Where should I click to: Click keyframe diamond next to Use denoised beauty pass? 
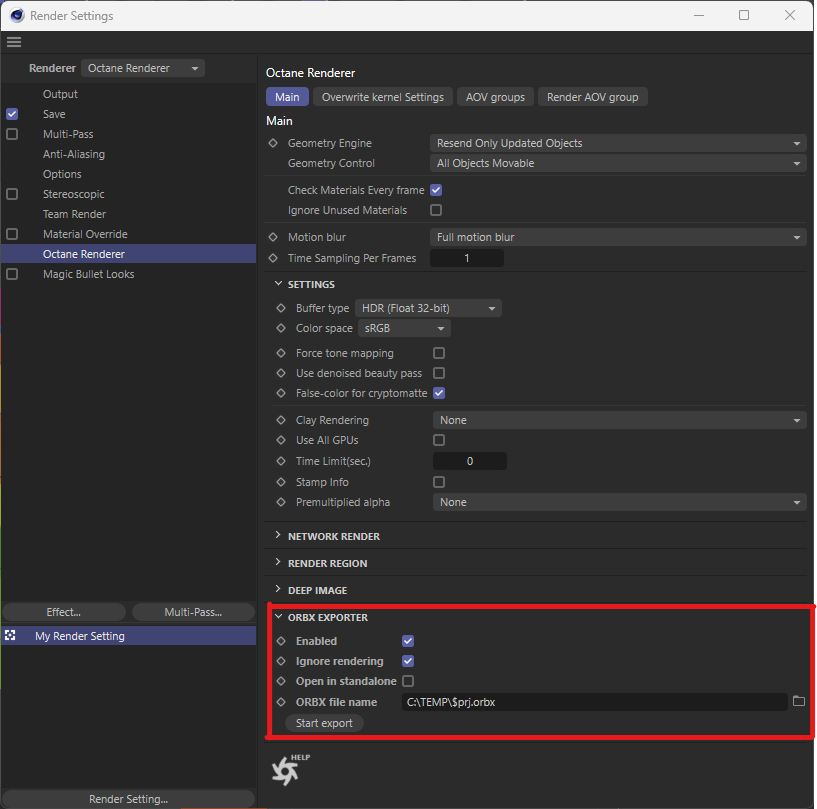click(281, 373)
